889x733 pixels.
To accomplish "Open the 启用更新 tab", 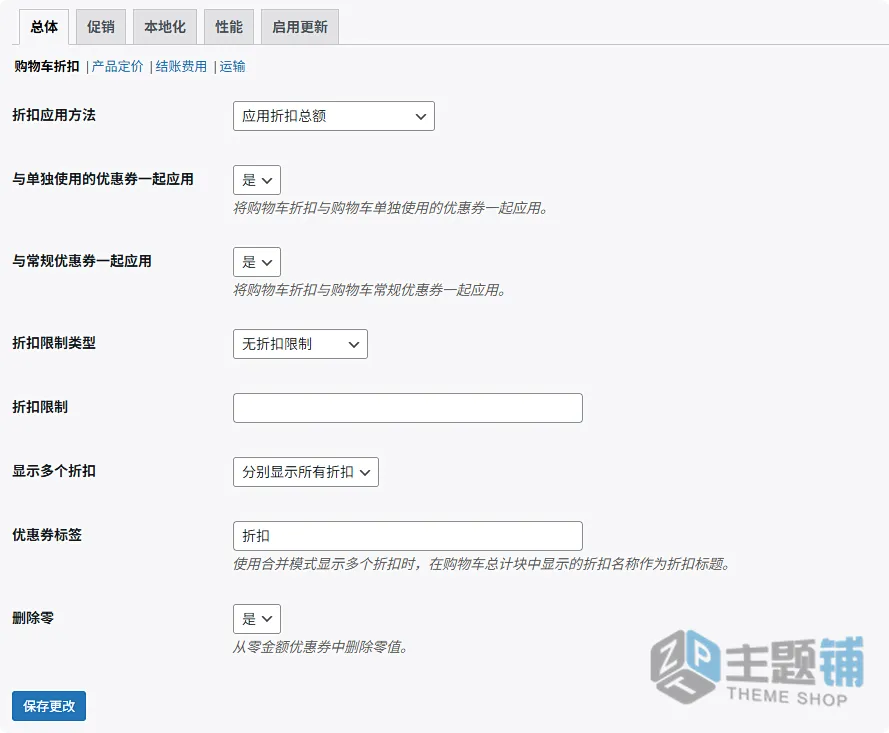I will tap(299, 27).
